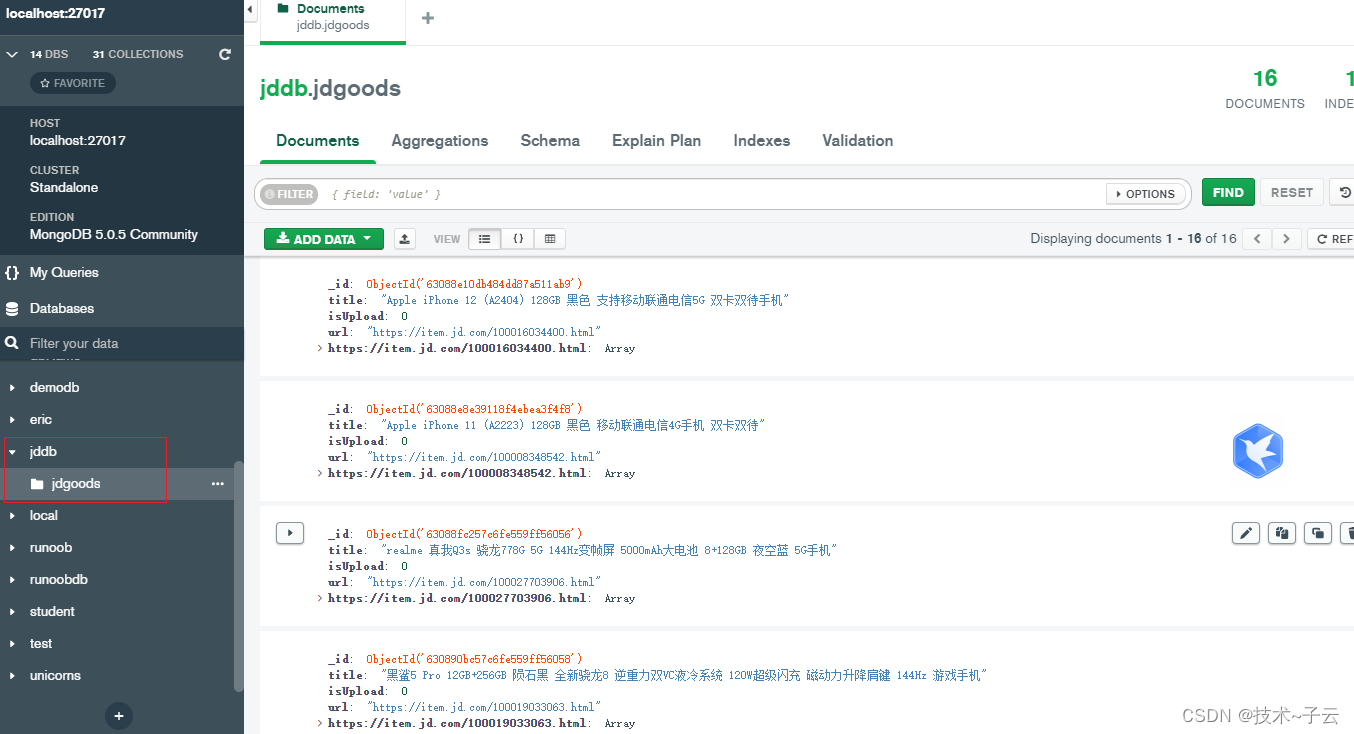Click the blue bird floating icon
The height and width of the screenshot is (734, 1354).
1257,451
